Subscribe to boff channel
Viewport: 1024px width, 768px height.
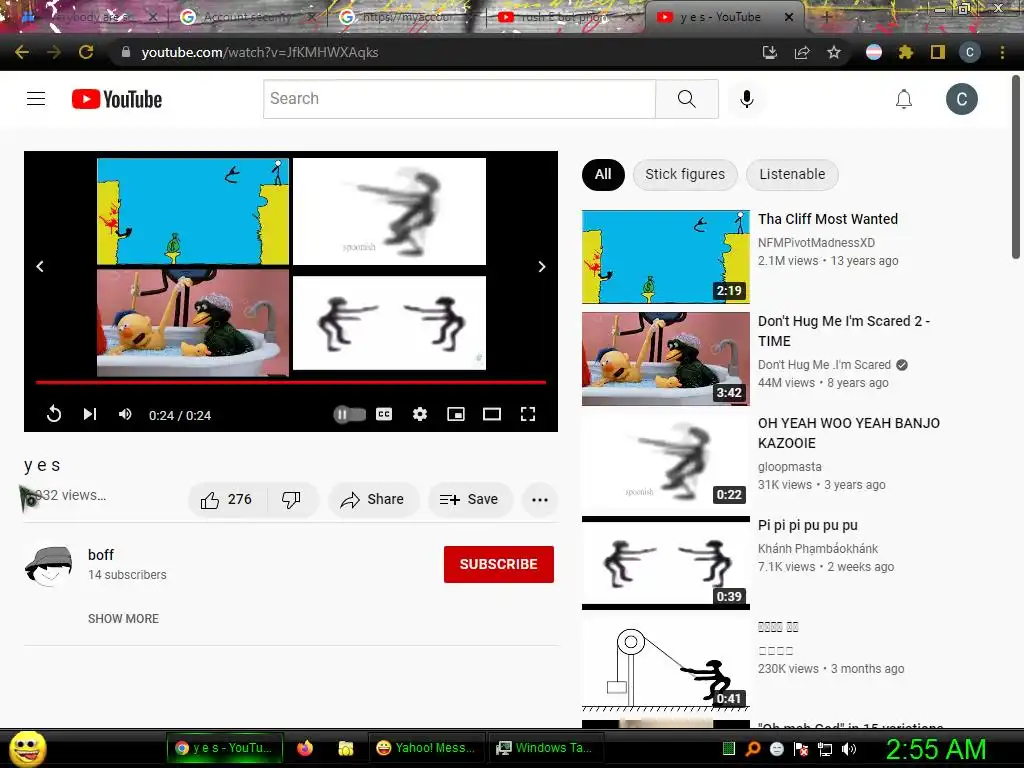(x=498, y=564)
